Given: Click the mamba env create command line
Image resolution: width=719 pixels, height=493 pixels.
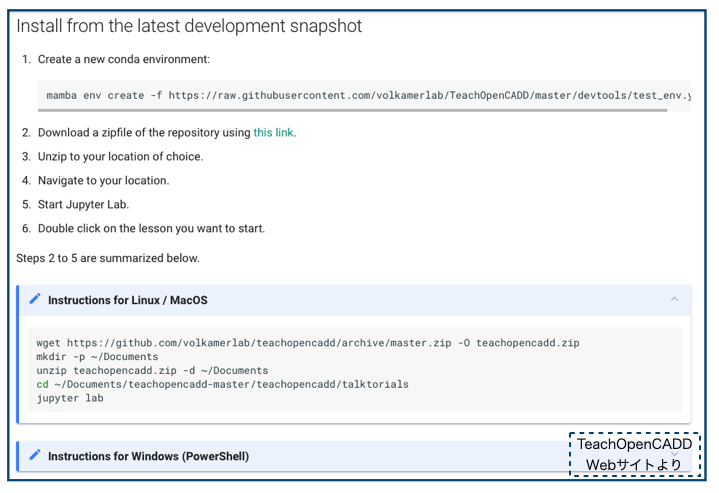Looking at the screenshot, I should click(368, 95).
